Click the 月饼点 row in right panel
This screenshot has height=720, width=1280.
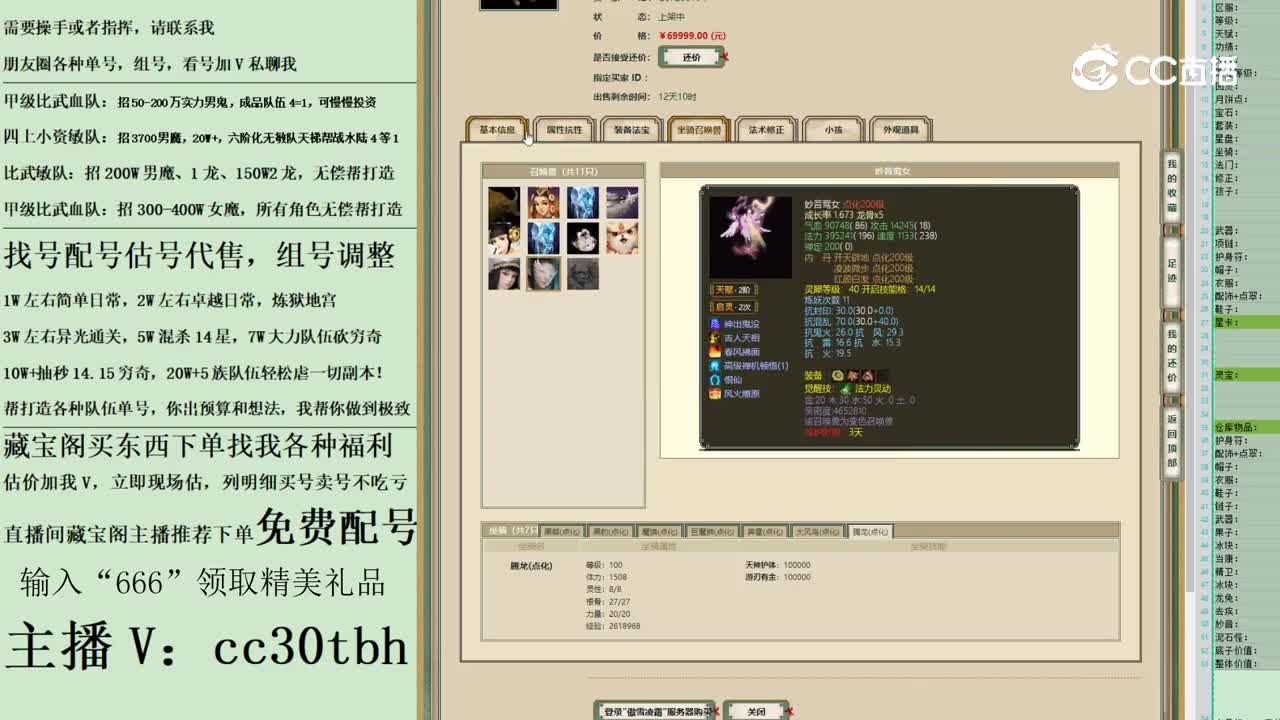1246,99
